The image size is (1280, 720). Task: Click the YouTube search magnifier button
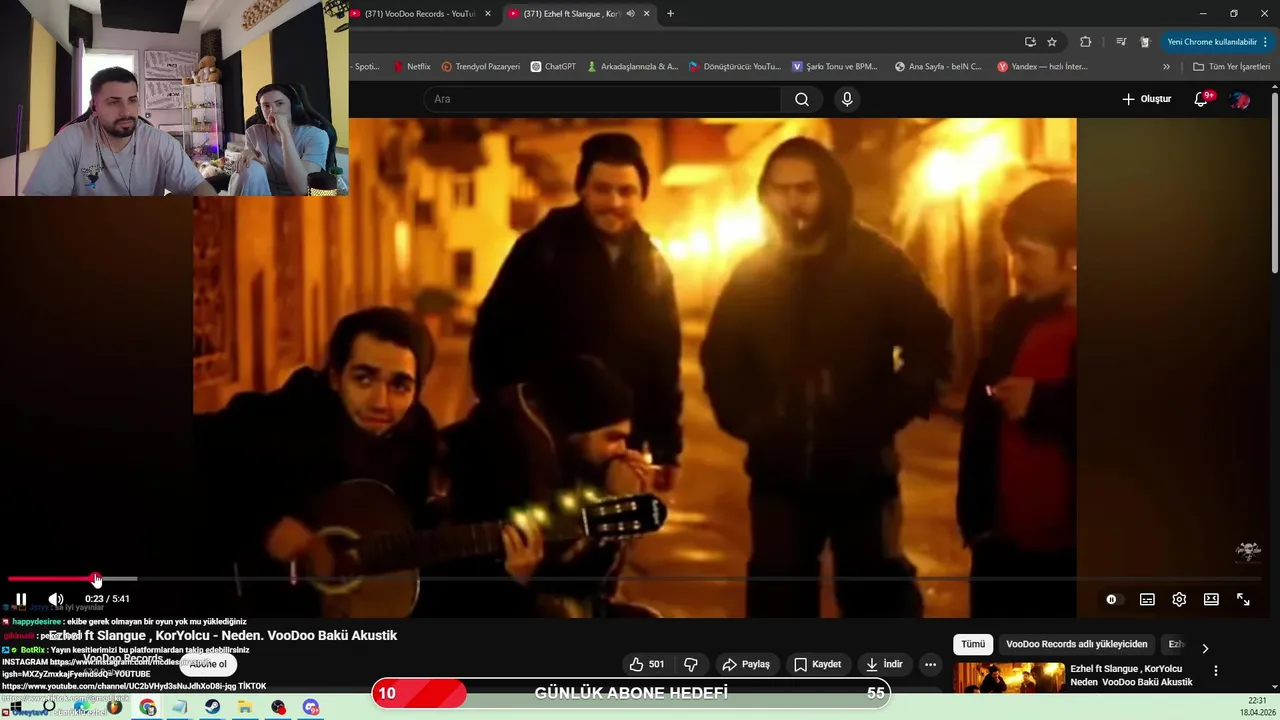(802, 99)
